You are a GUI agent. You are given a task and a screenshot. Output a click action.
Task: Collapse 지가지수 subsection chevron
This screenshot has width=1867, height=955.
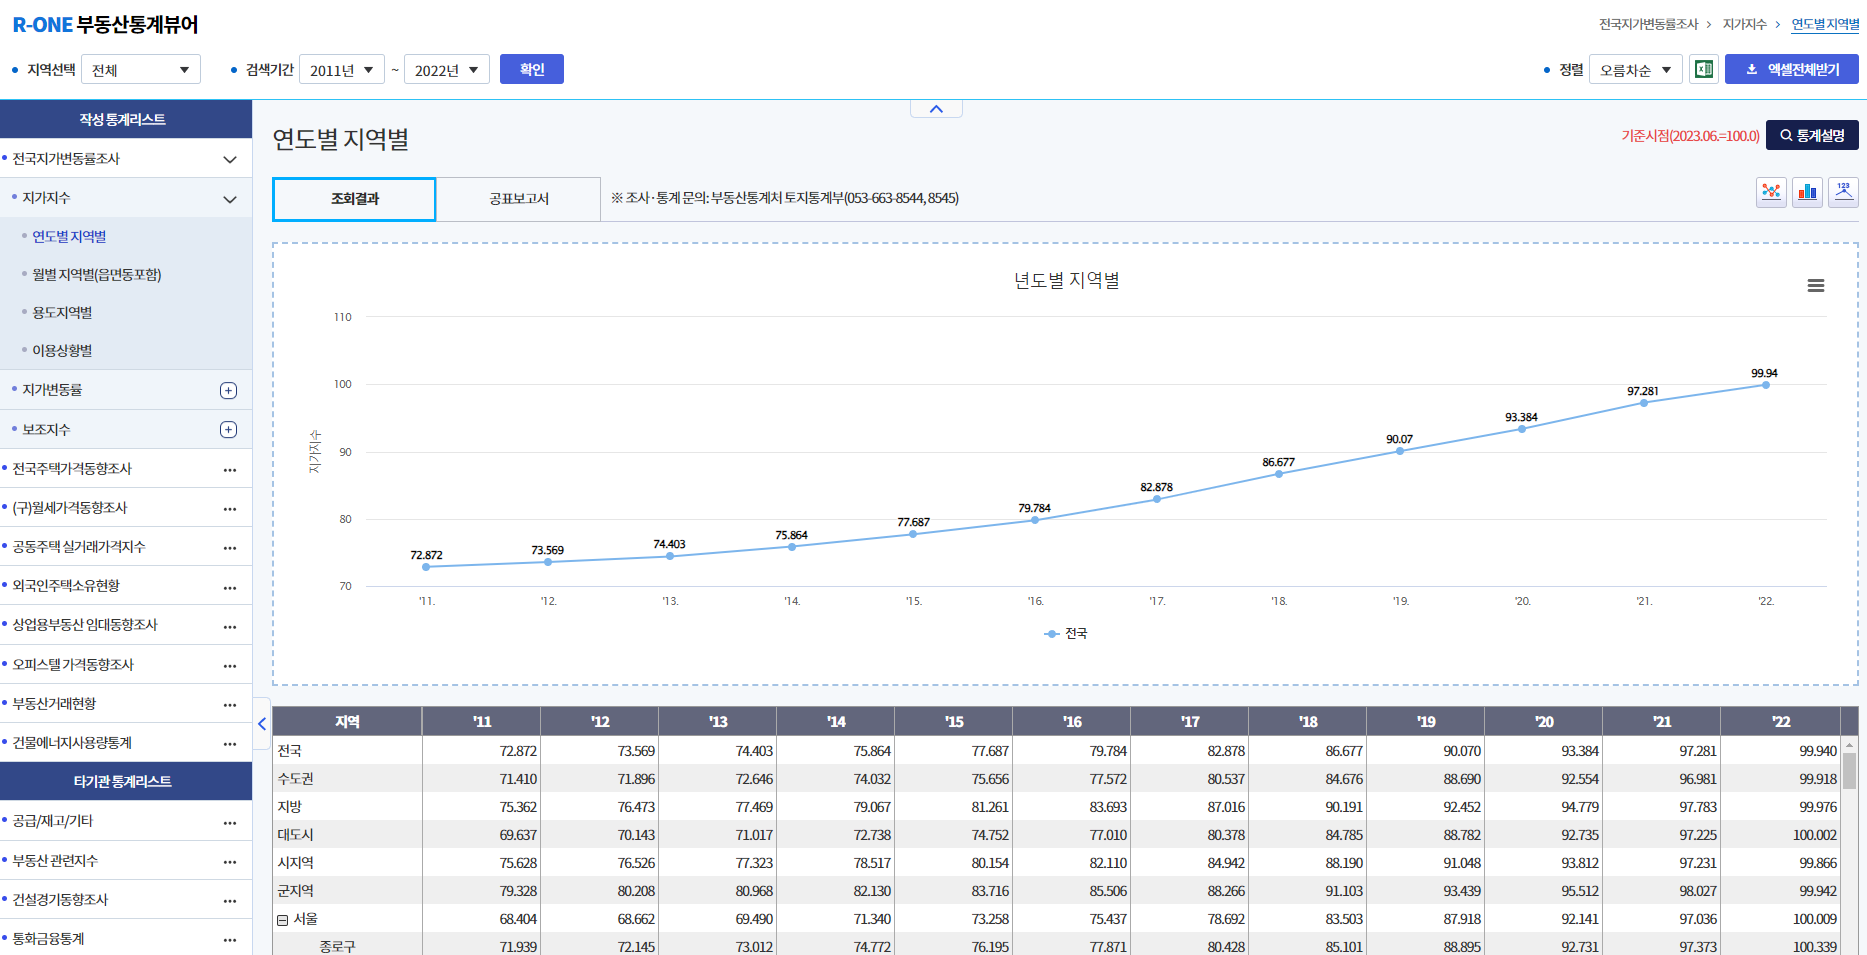click(230, 199)
